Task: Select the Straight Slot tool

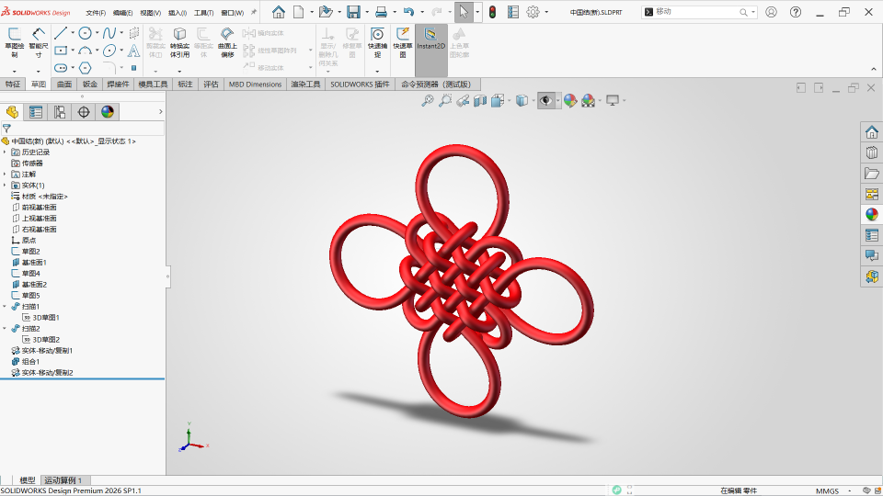Action: pos(61,68)
